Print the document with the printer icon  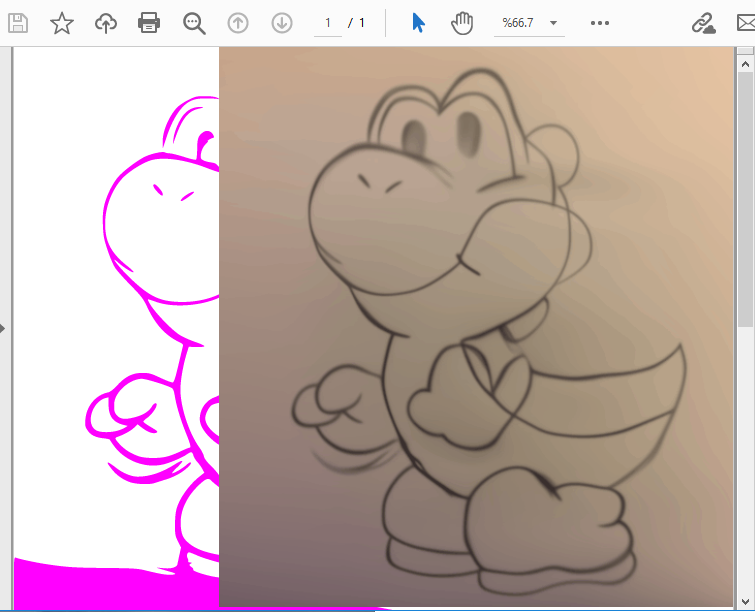[149, 23]
